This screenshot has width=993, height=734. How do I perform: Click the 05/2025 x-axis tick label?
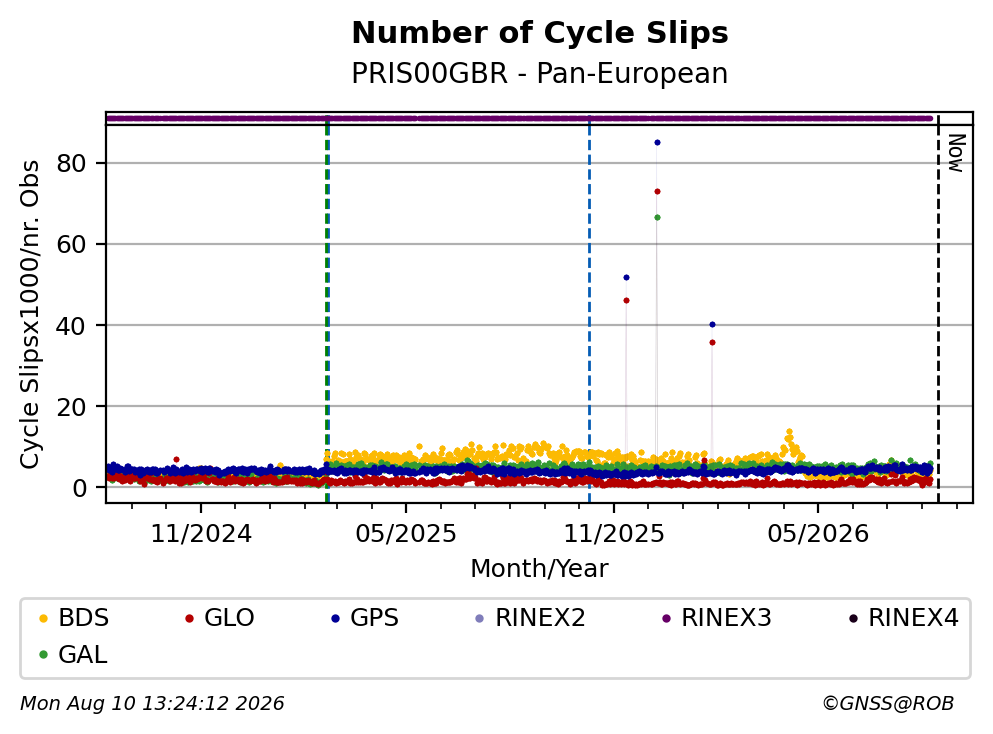(405, 534)
